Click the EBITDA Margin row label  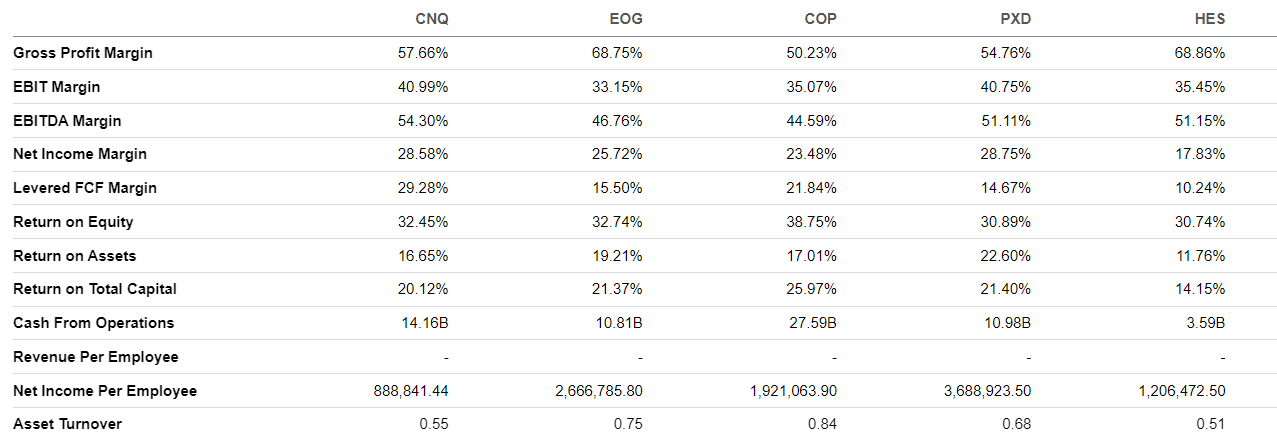67,121
